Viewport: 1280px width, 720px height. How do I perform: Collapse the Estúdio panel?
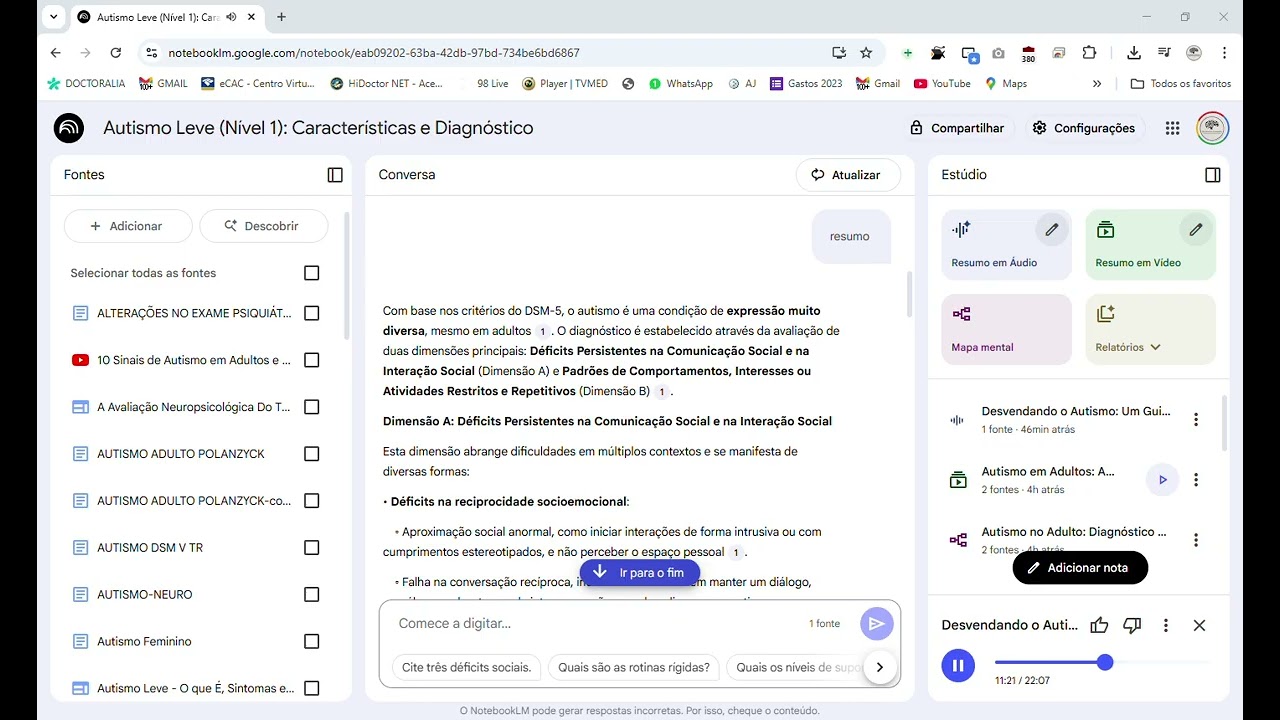point(1213,175)
